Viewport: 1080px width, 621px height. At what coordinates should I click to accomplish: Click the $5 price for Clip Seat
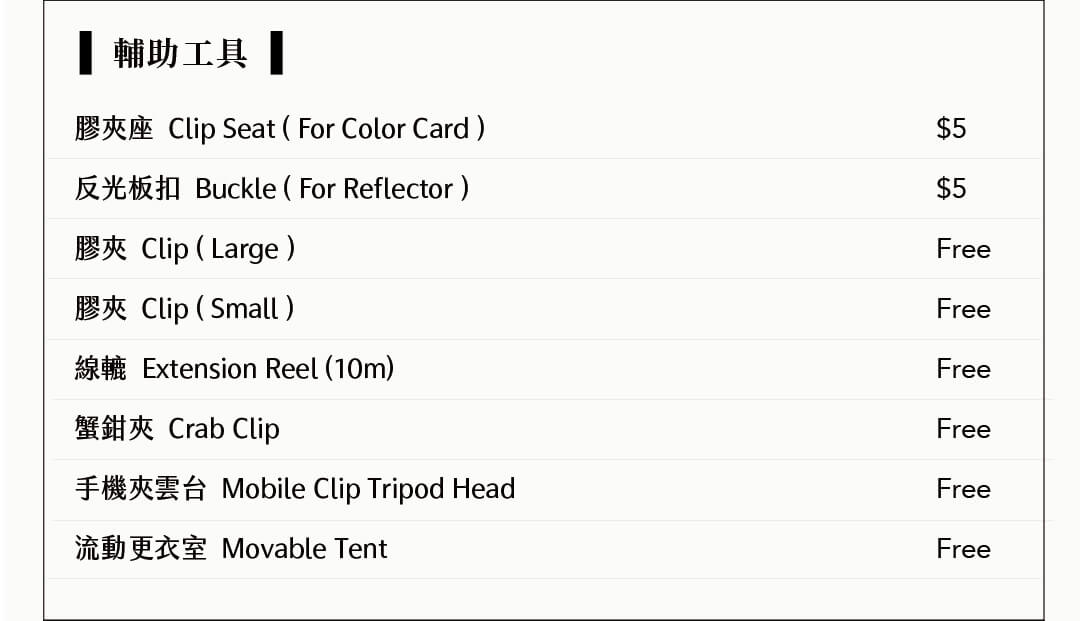pyautogui.click(x=951, y=129)
